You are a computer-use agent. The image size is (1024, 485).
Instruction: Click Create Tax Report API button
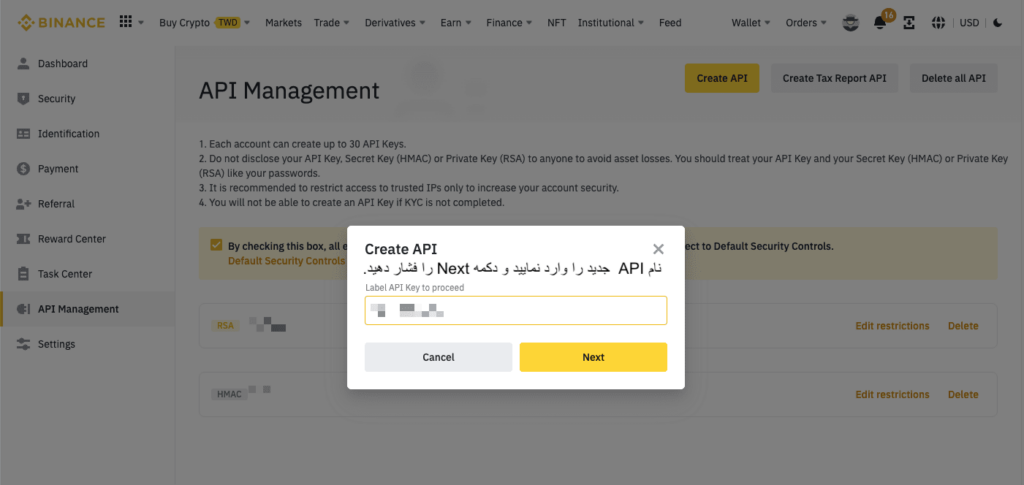click(x=834, y=78)
